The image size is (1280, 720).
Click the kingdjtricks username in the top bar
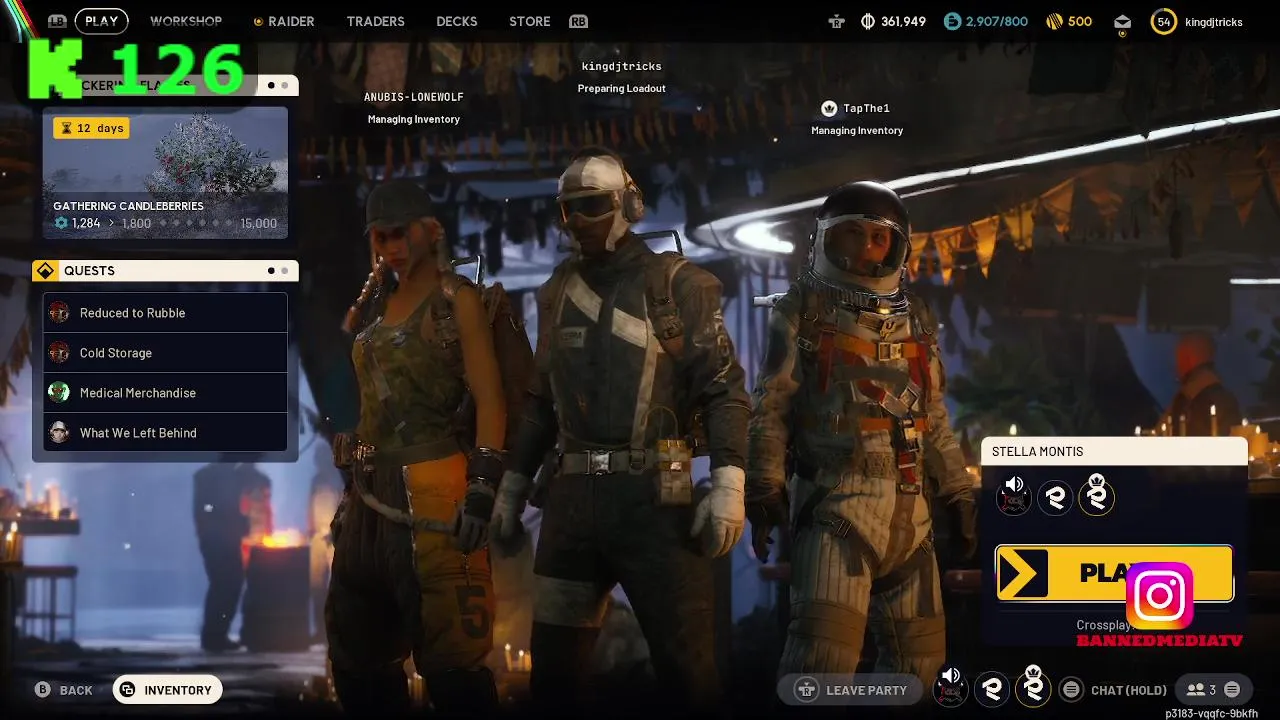point(1214,21)
